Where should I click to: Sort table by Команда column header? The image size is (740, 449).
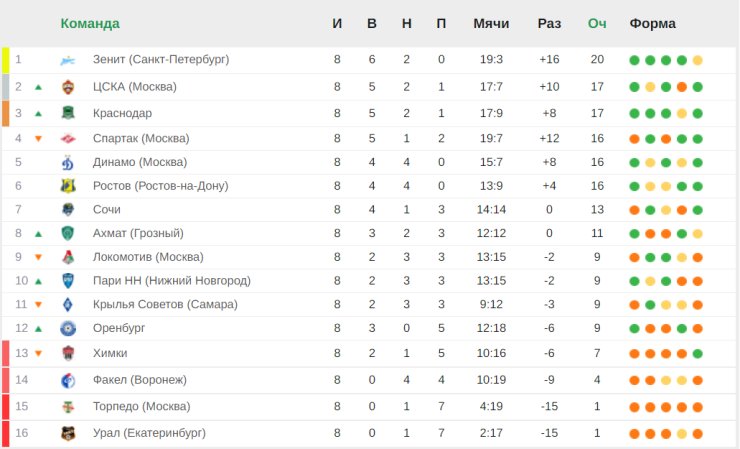[x=90, y=23]
